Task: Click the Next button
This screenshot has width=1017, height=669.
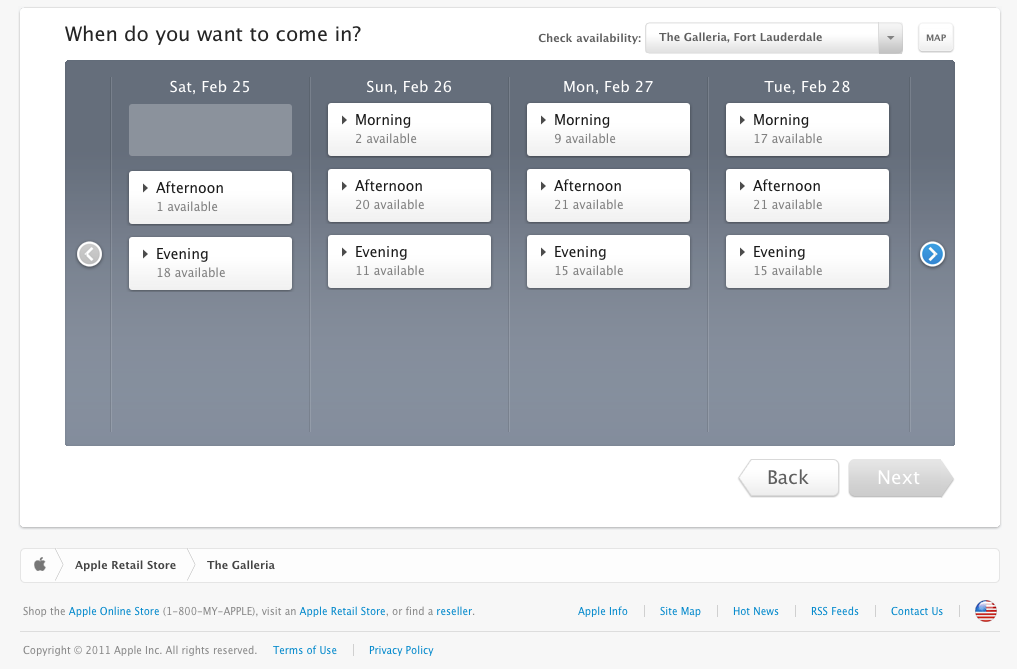Action: 901,478
